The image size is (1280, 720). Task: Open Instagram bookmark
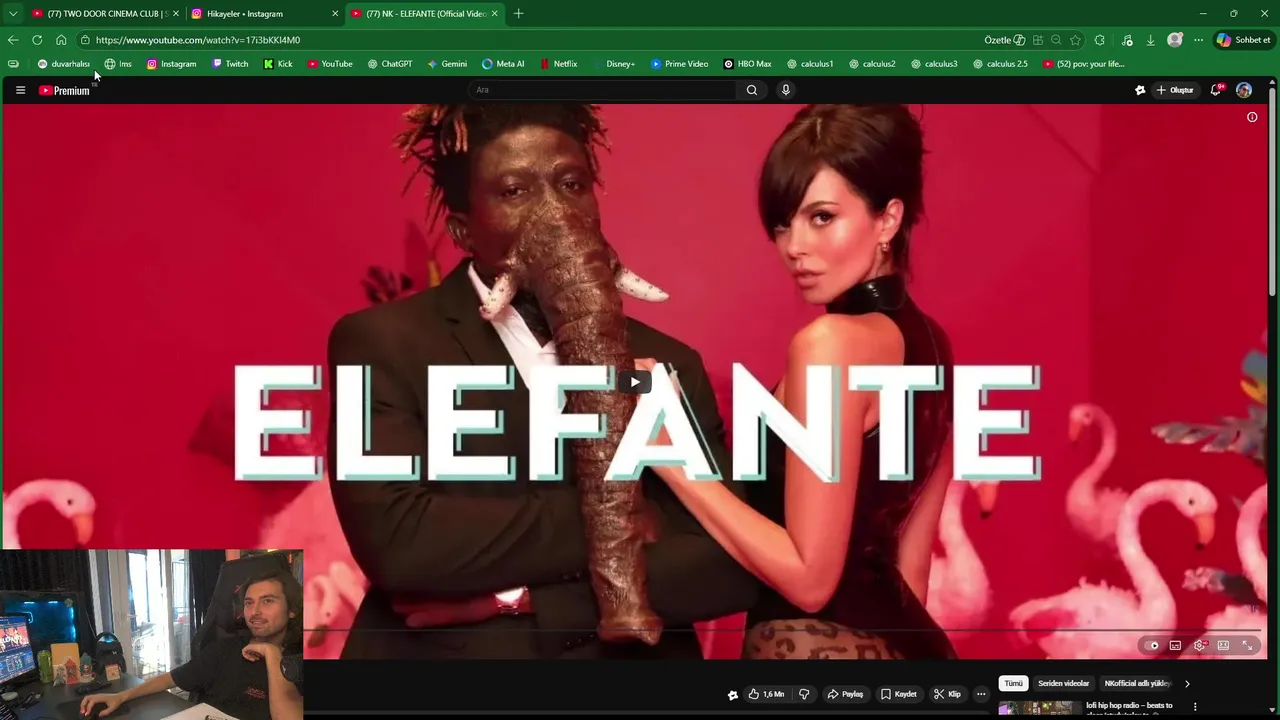[171, 64]
